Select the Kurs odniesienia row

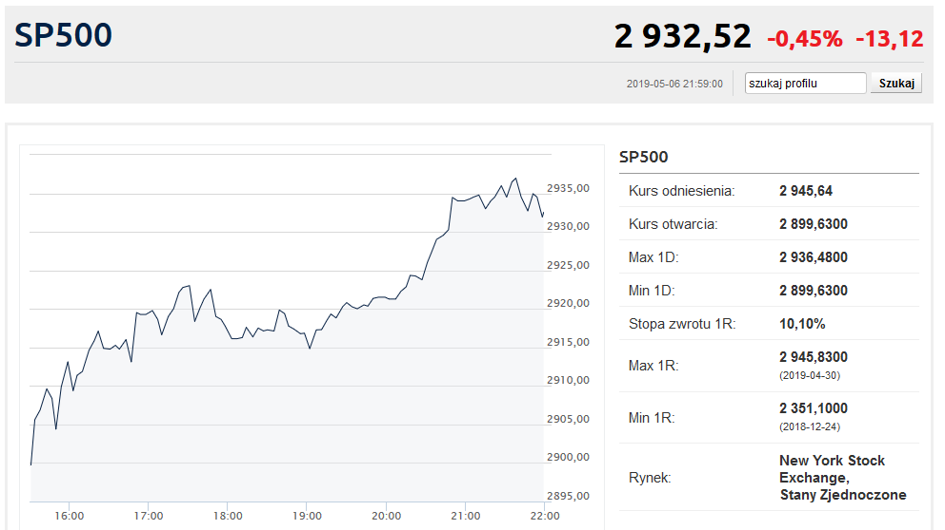pyautogui.click(x=769, y=191)
